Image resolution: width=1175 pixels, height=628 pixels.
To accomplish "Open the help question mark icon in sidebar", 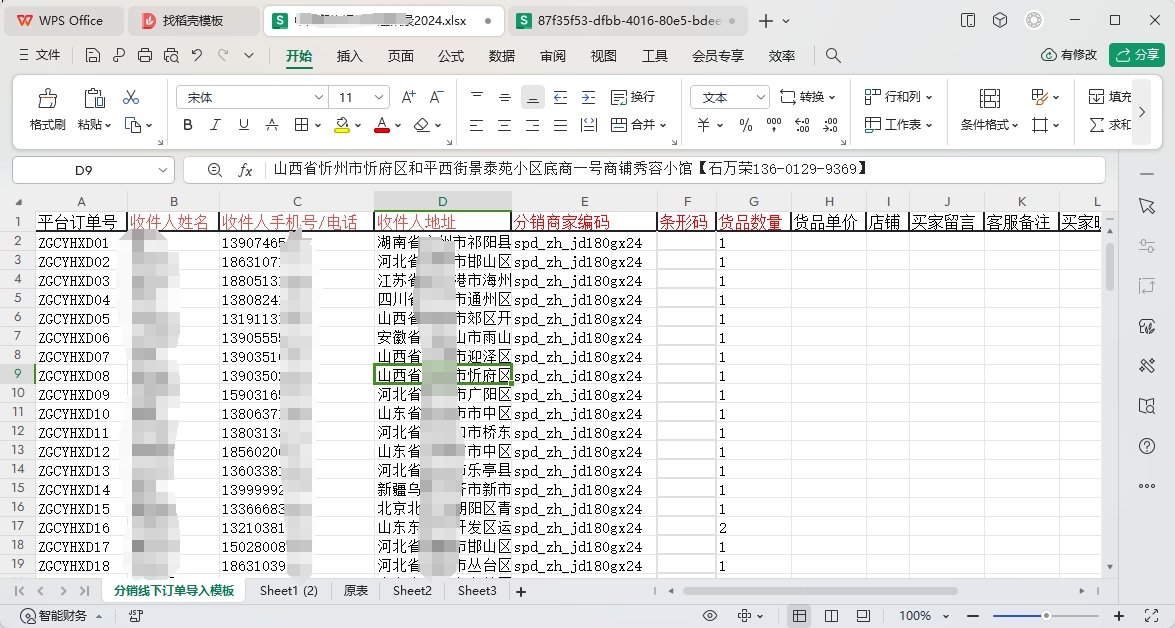I will [1147, 446].
